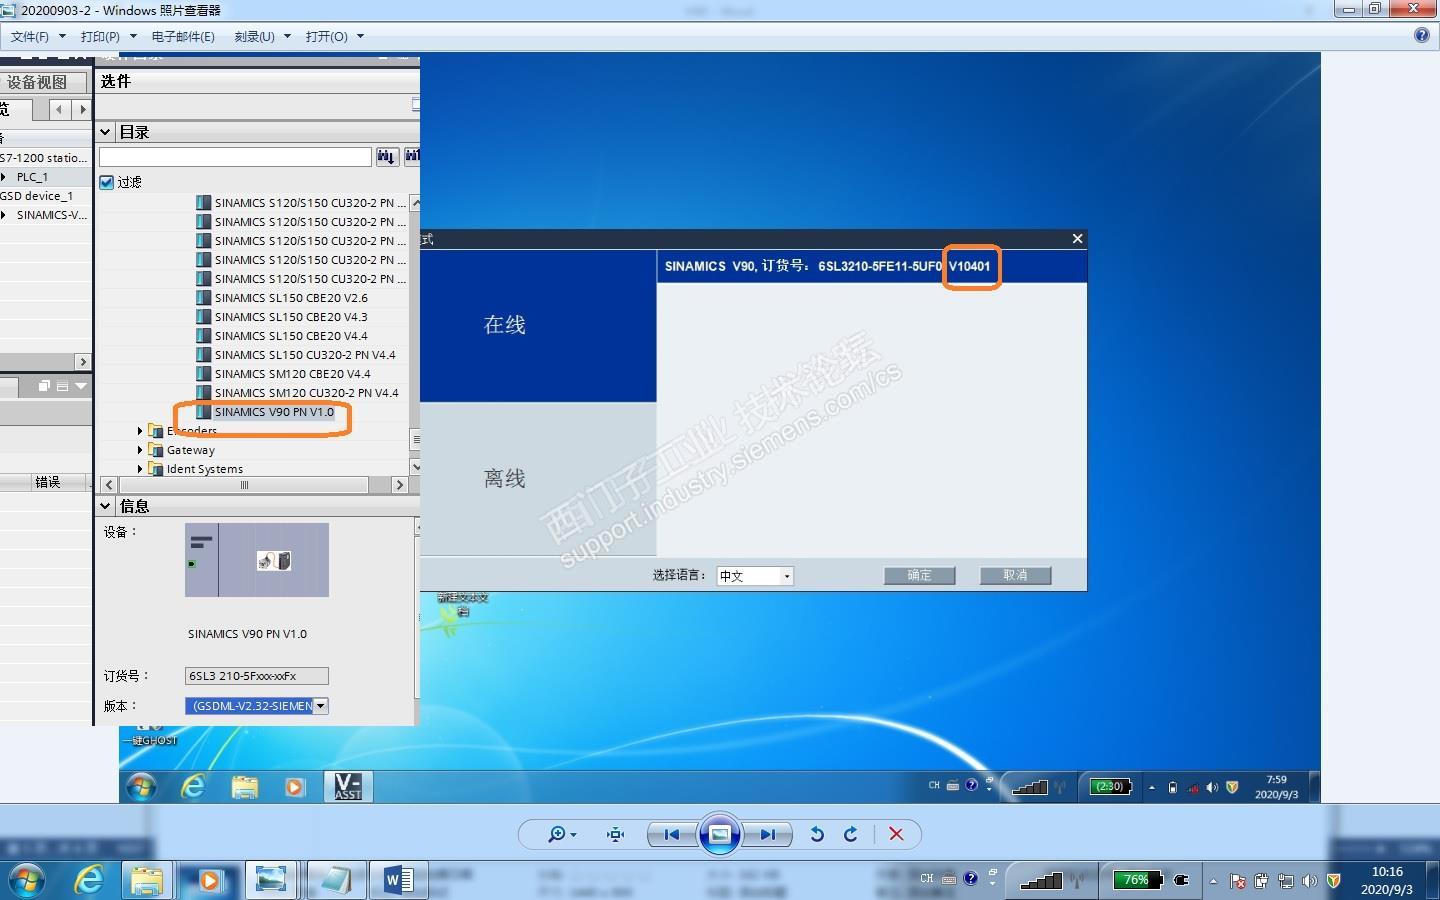
Task: Open the 版本 GSDML version dropdown
Action: pos(320,706)
